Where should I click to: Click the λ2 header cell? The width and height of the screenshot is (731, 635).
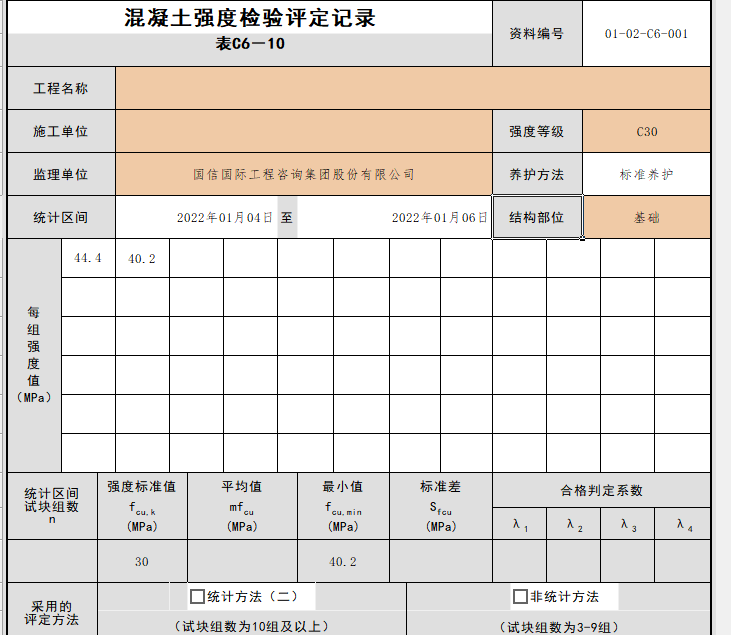point(574,524)
